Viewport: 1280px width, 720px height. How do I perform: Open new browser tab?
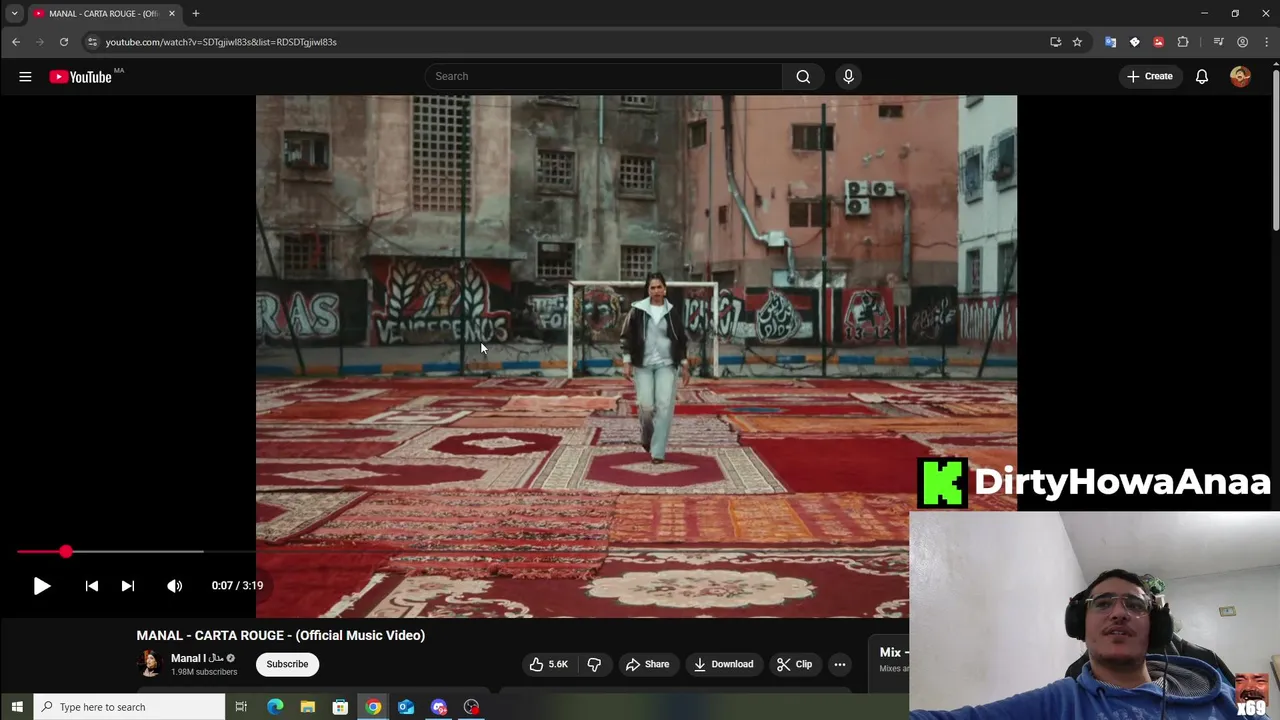(196, 13)
